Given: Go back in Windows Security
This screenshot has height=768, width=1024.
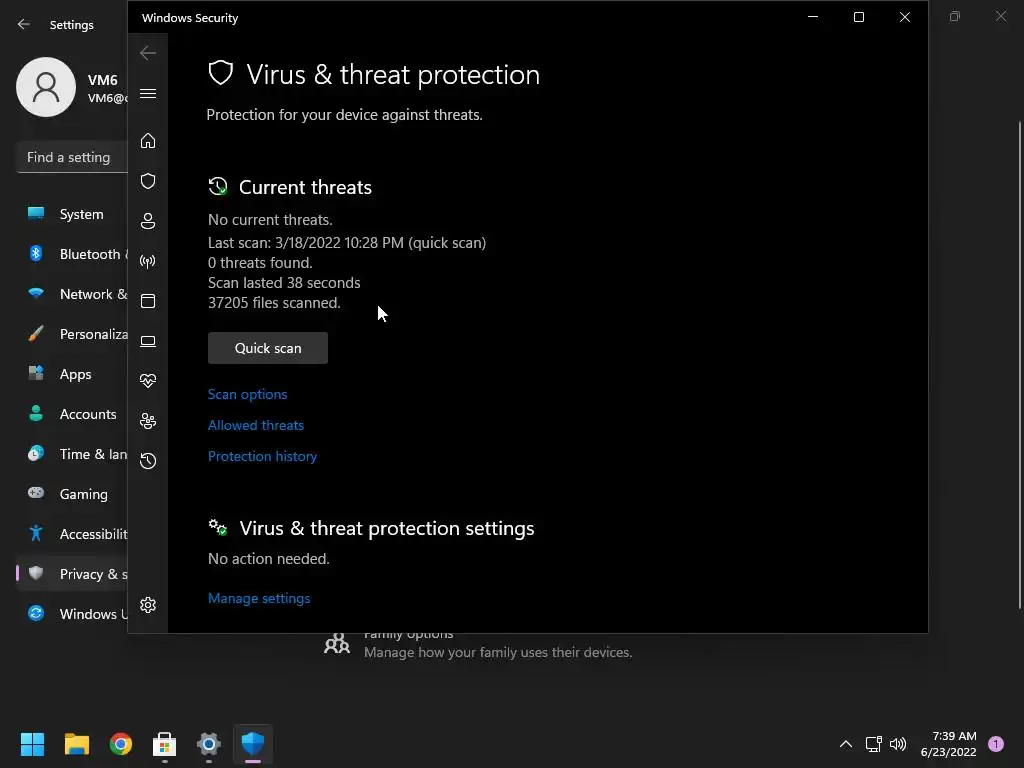Looking at the screenshot, I should [148, 53].
